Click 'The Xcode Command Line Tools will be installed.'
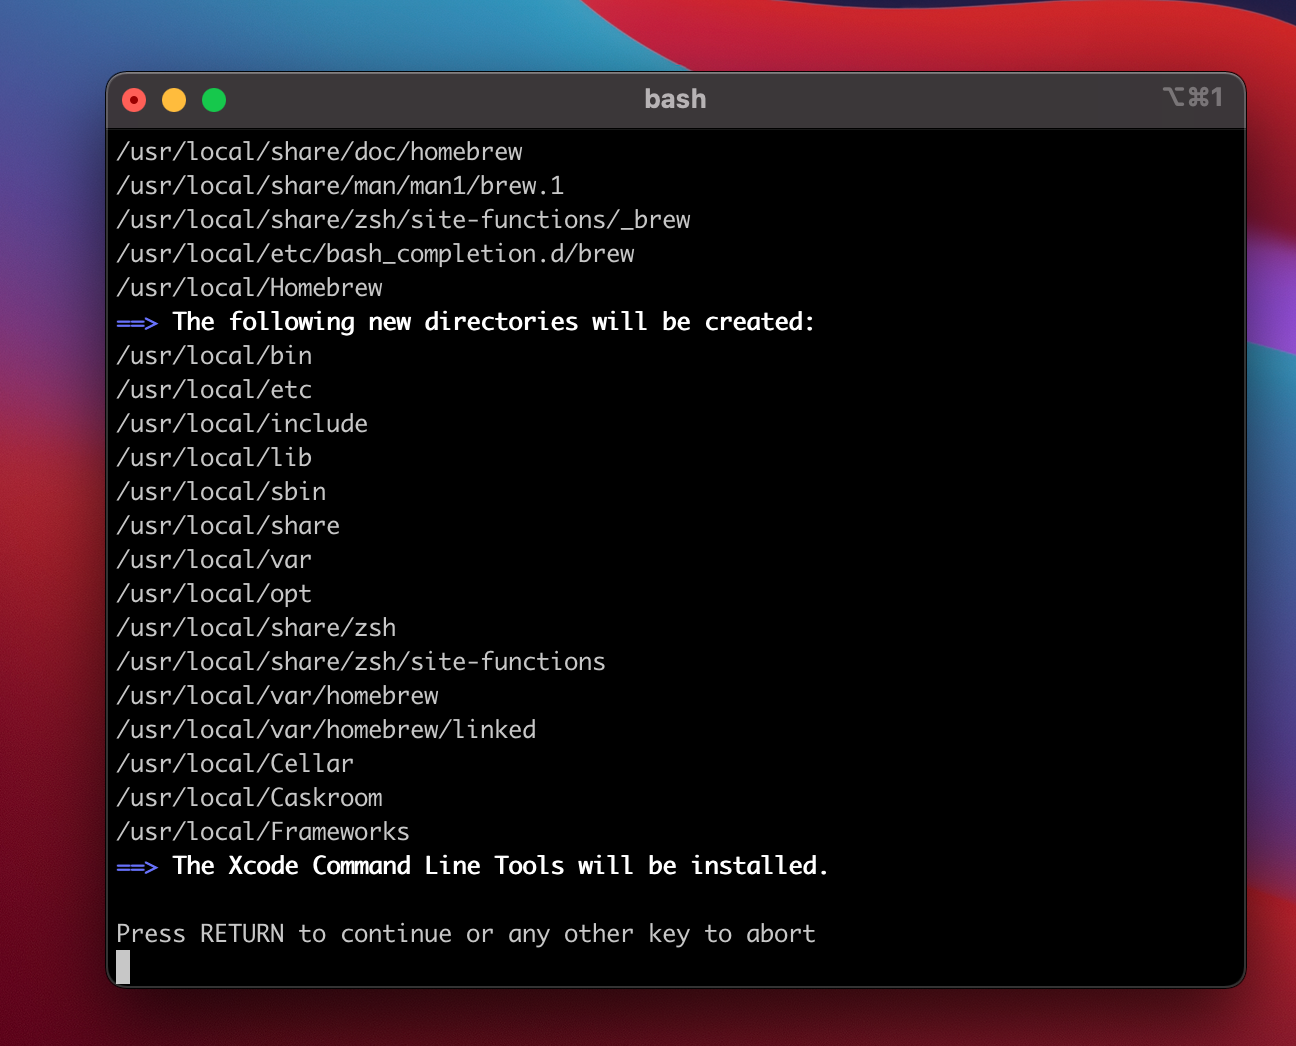 (501, 866)
